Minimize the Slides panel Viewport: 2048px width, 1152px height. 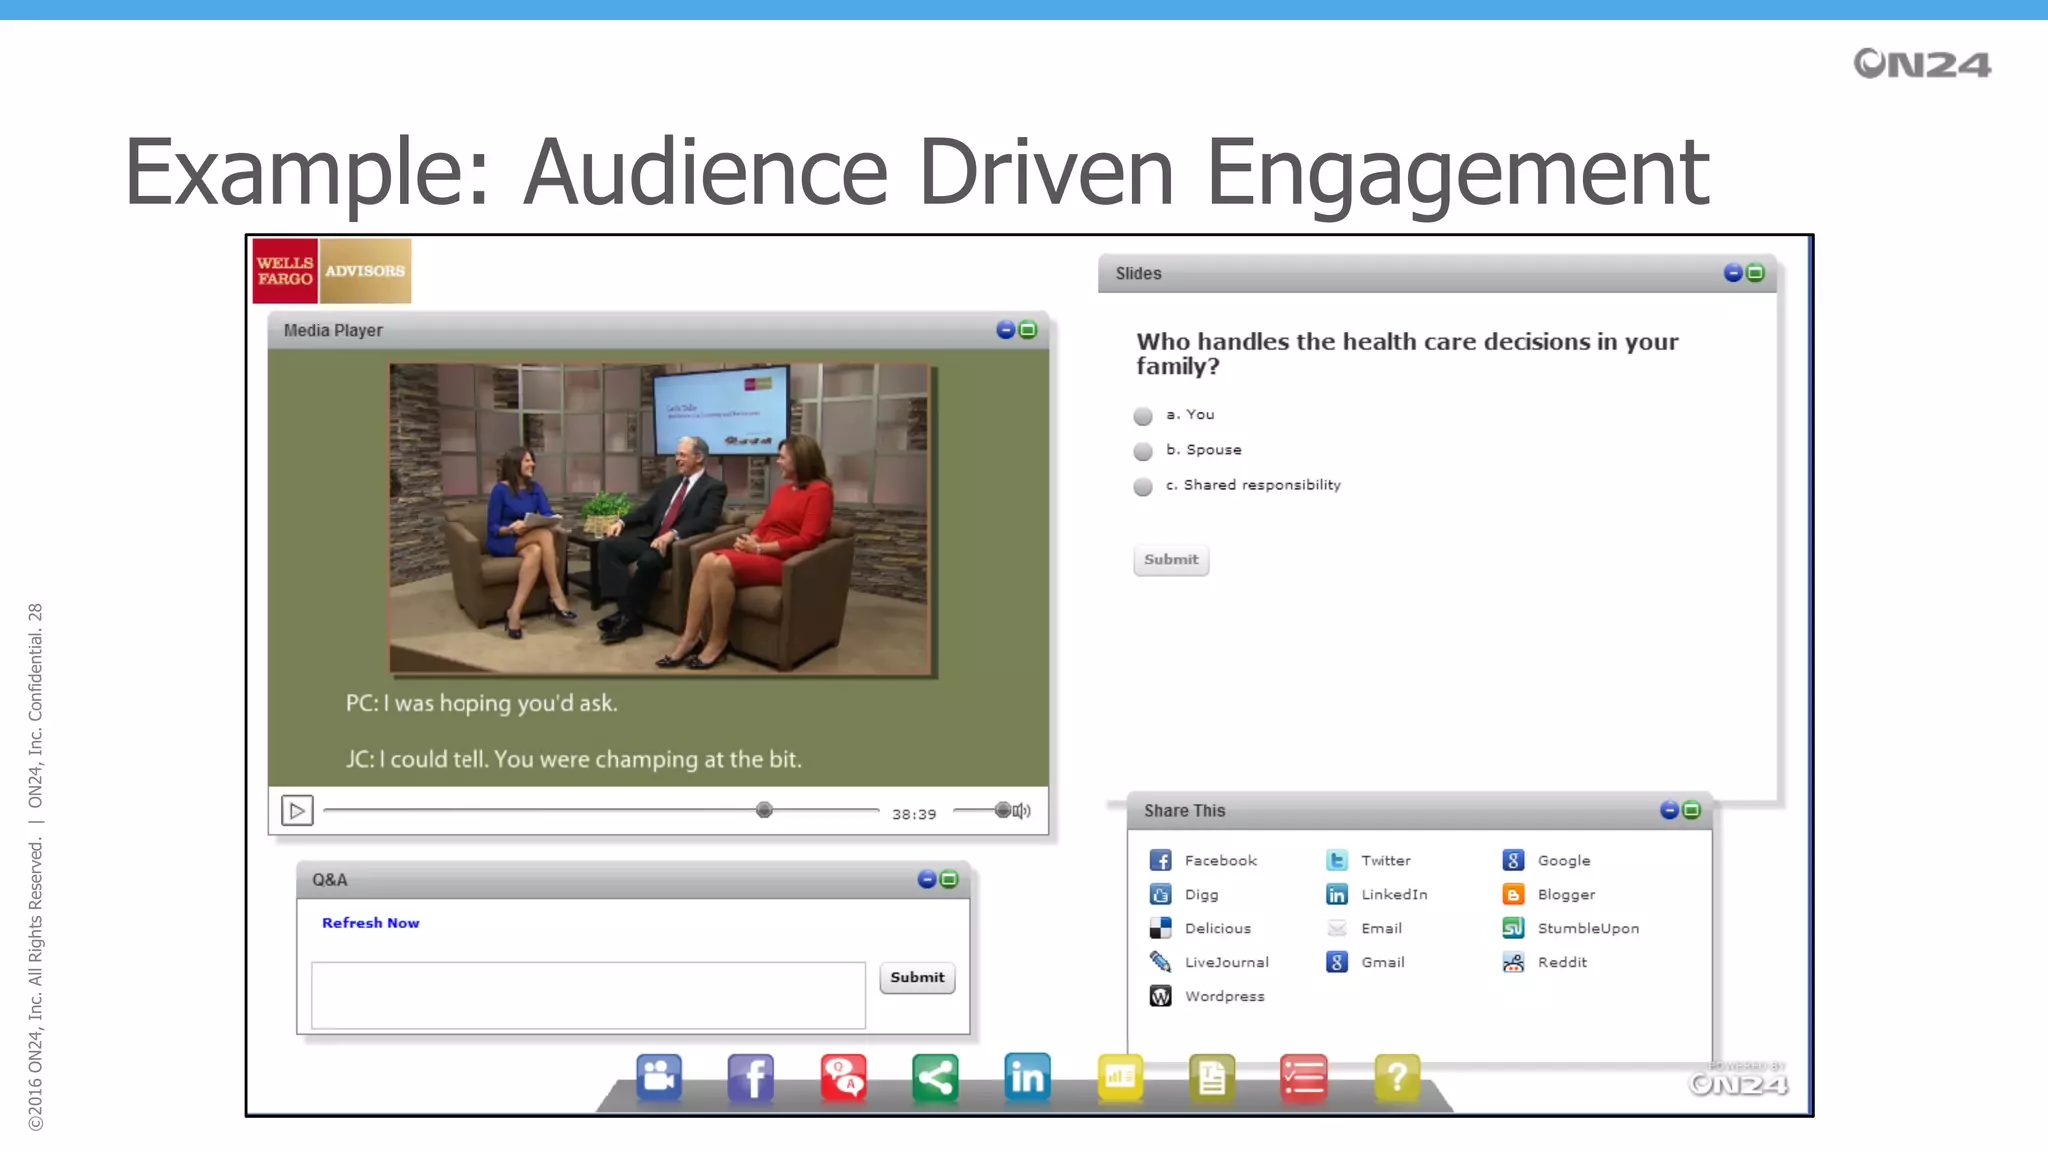pyautogui.click(x=1733, y=273)
